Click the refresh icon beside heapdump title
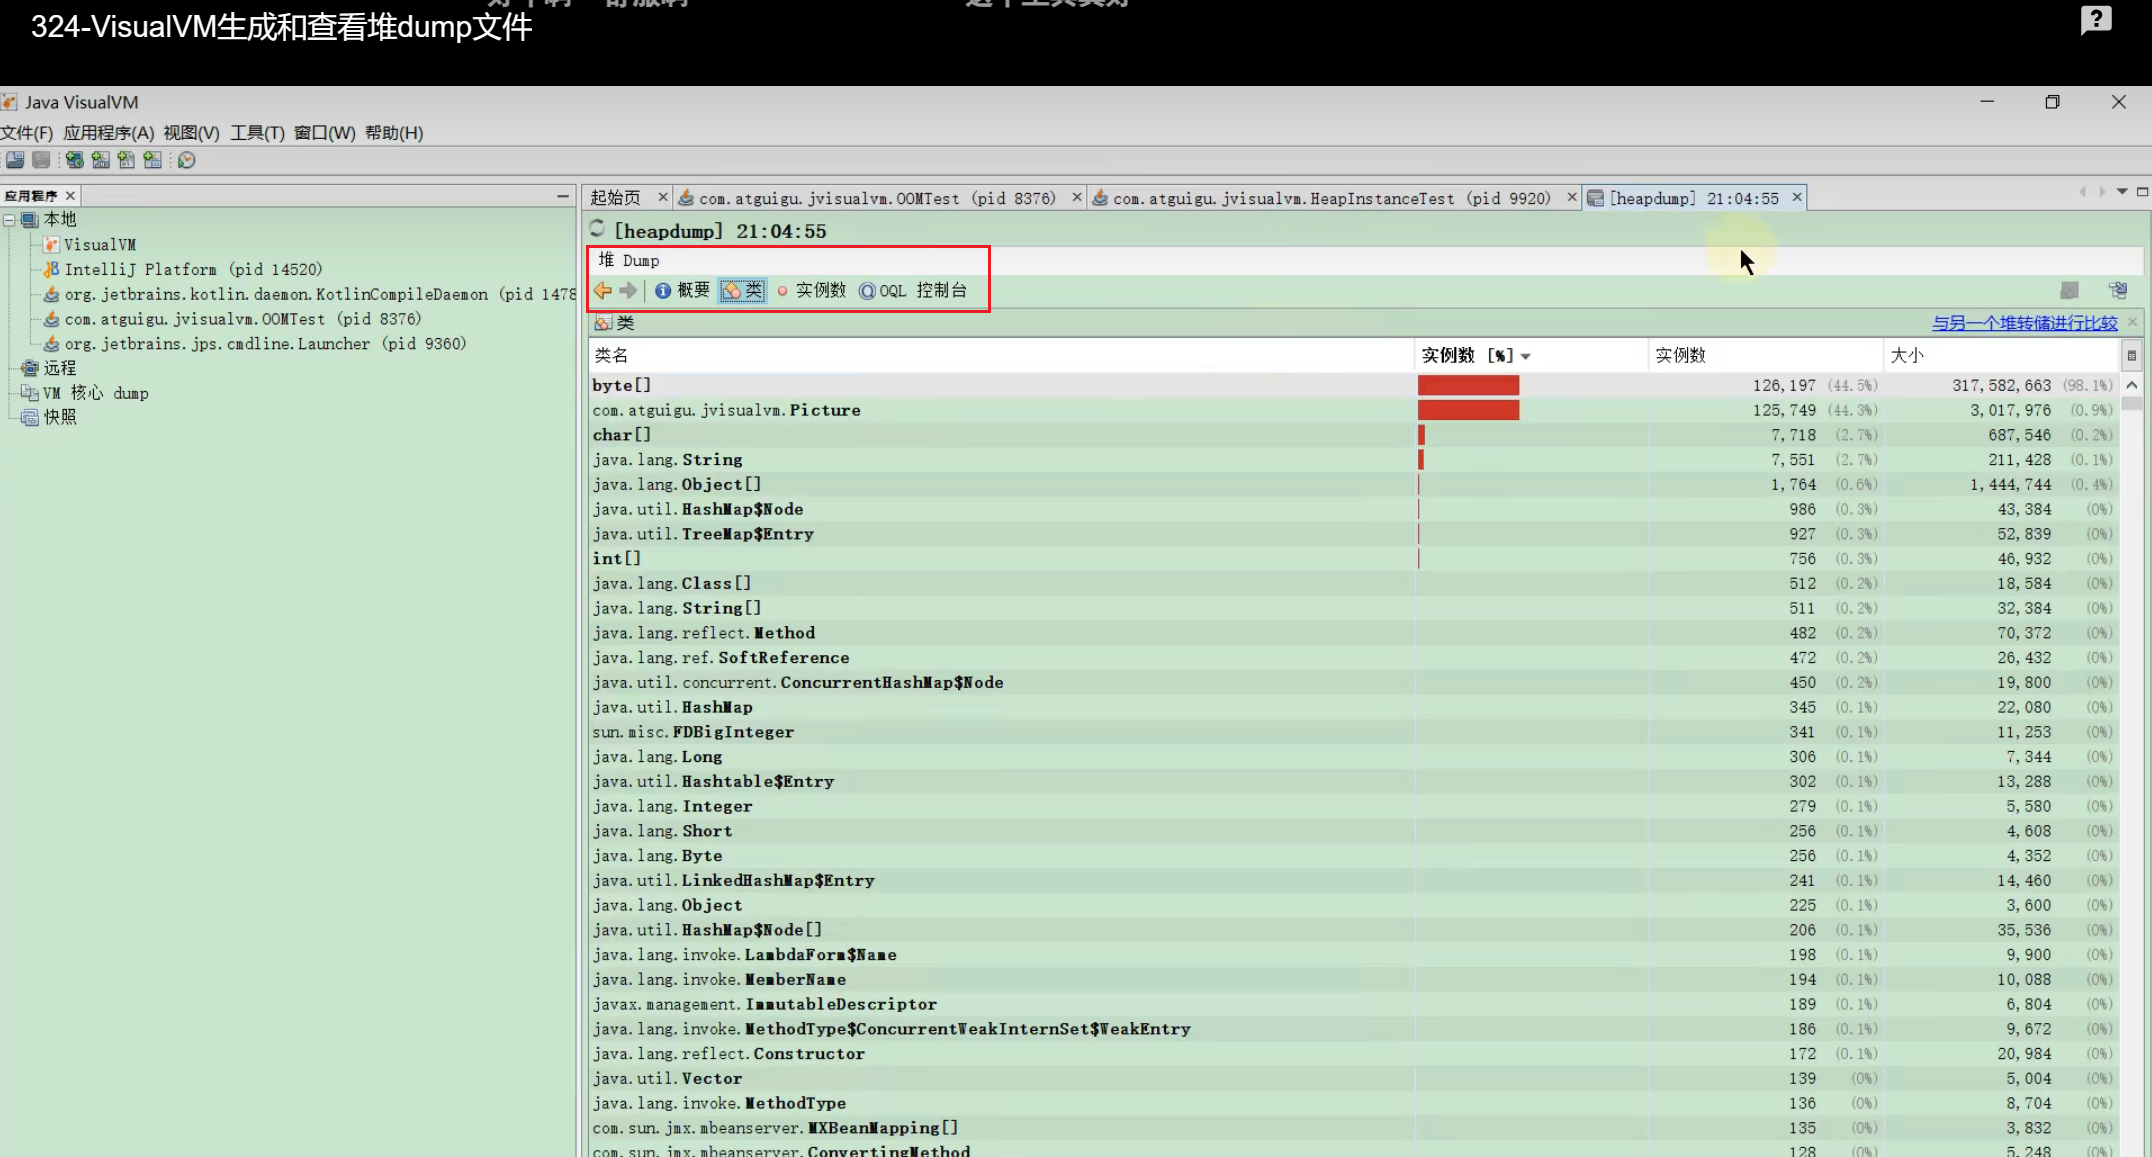The width and height of the screenshot is (2152, 1157). click(x=598, y=229)
